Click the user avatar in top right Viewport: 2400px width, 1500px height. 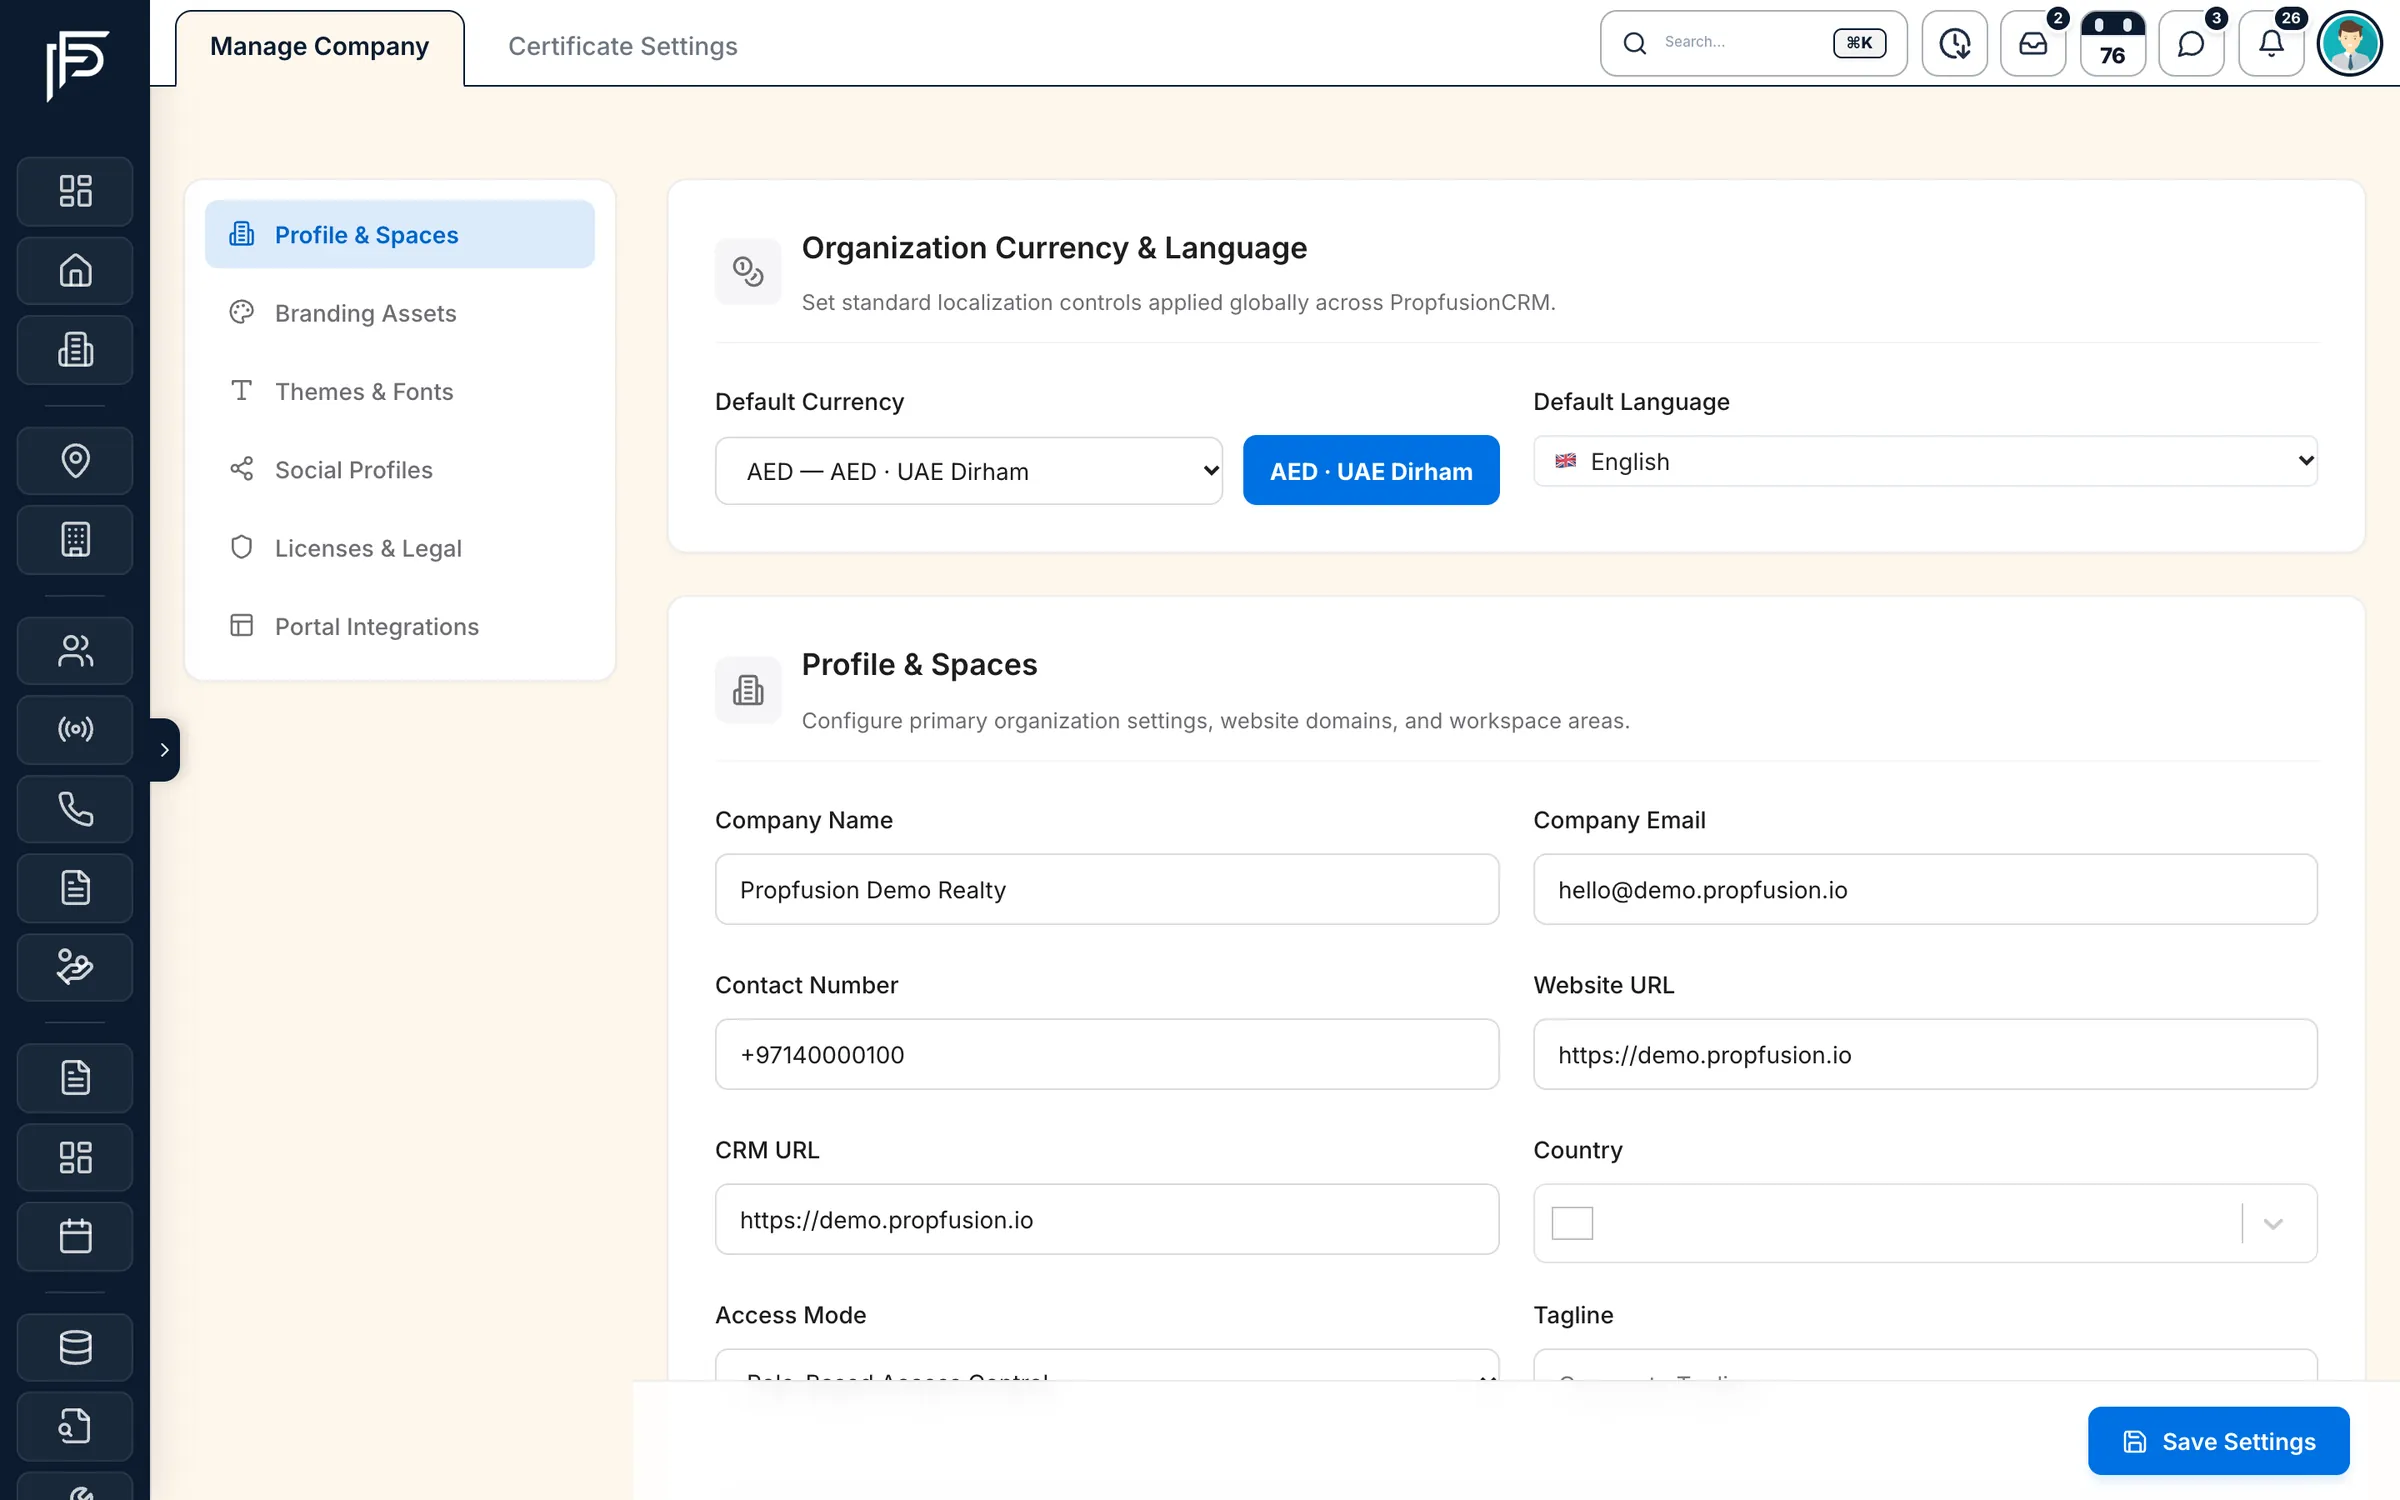[2350, 44]
